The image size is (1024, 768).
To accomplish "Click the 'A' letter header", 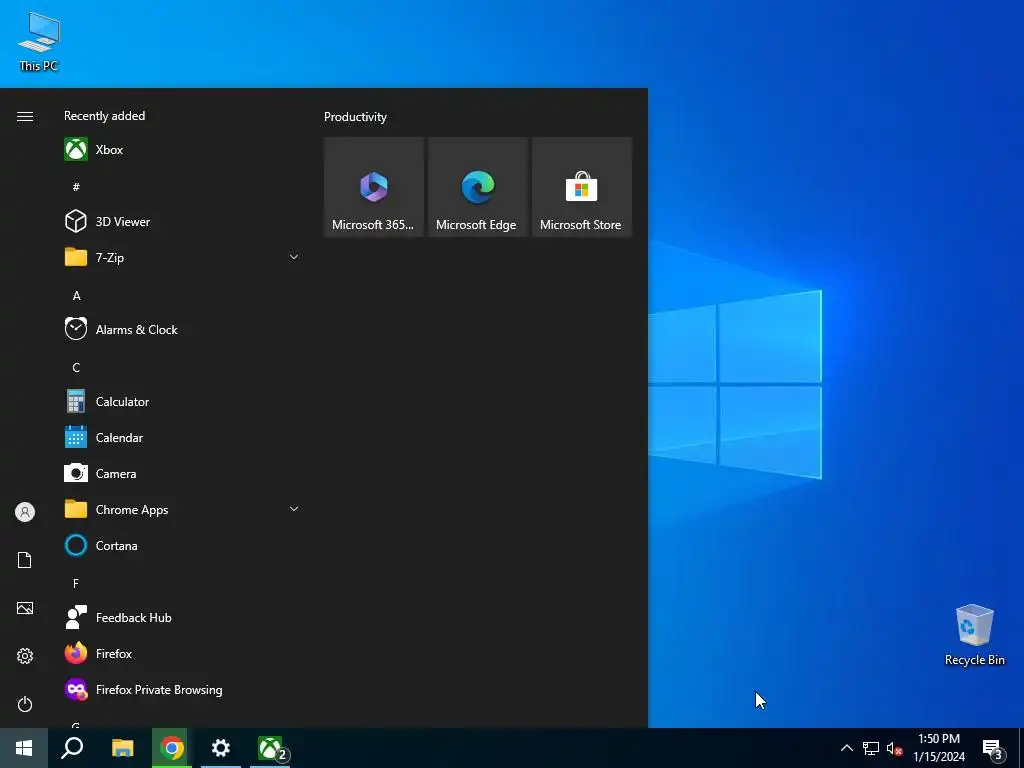I will tap(76, 296).
